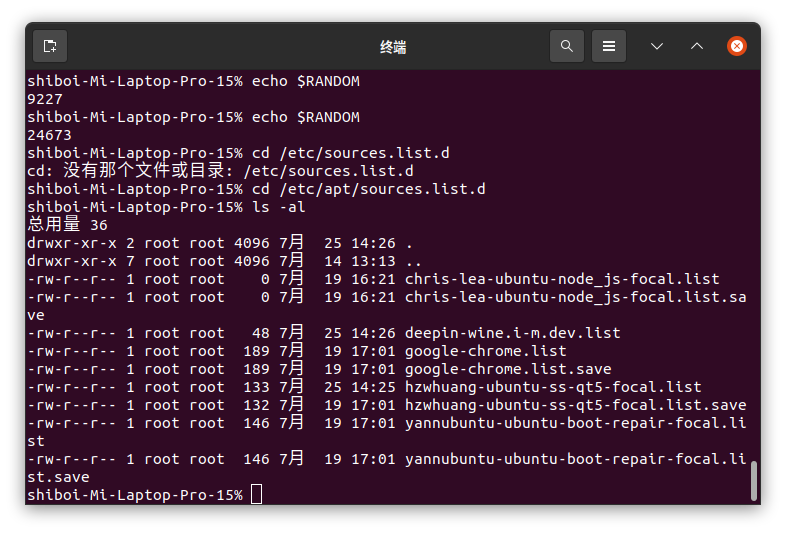Click the first 'echo $RANDOM' command

306,81
